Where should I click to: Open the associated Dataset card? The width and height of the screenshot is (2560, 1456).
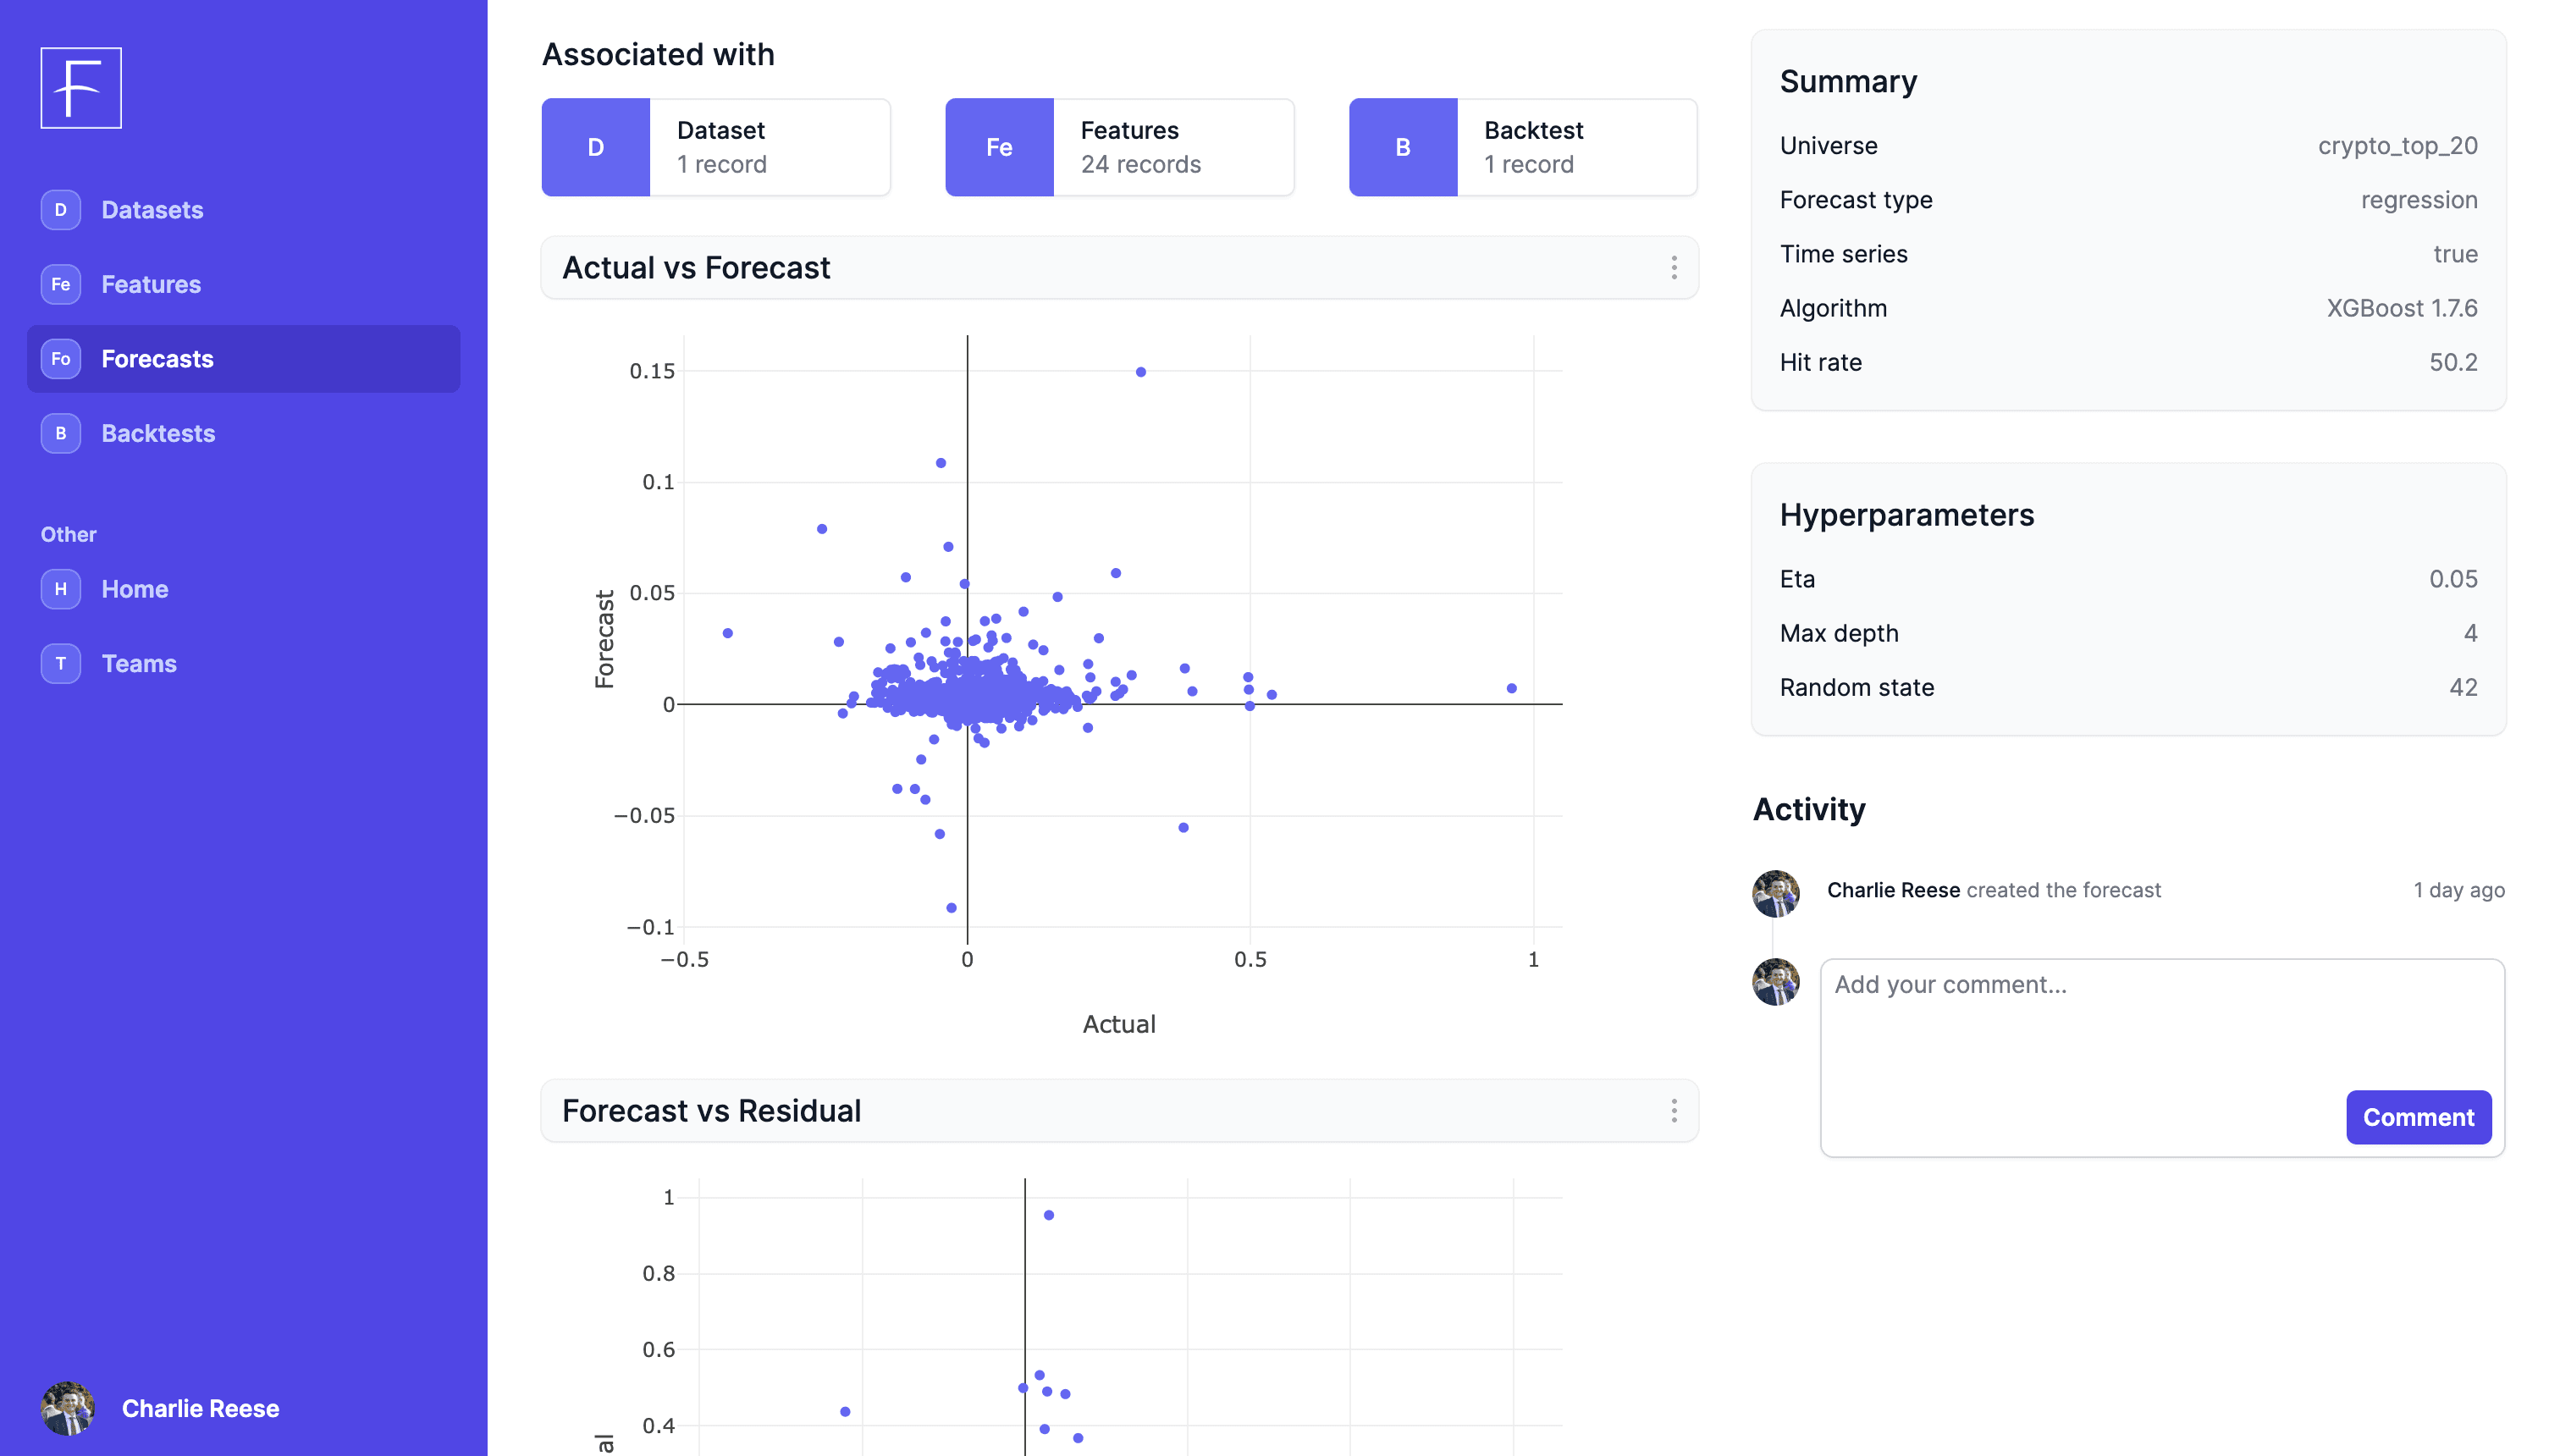click(x=716, y=147)
